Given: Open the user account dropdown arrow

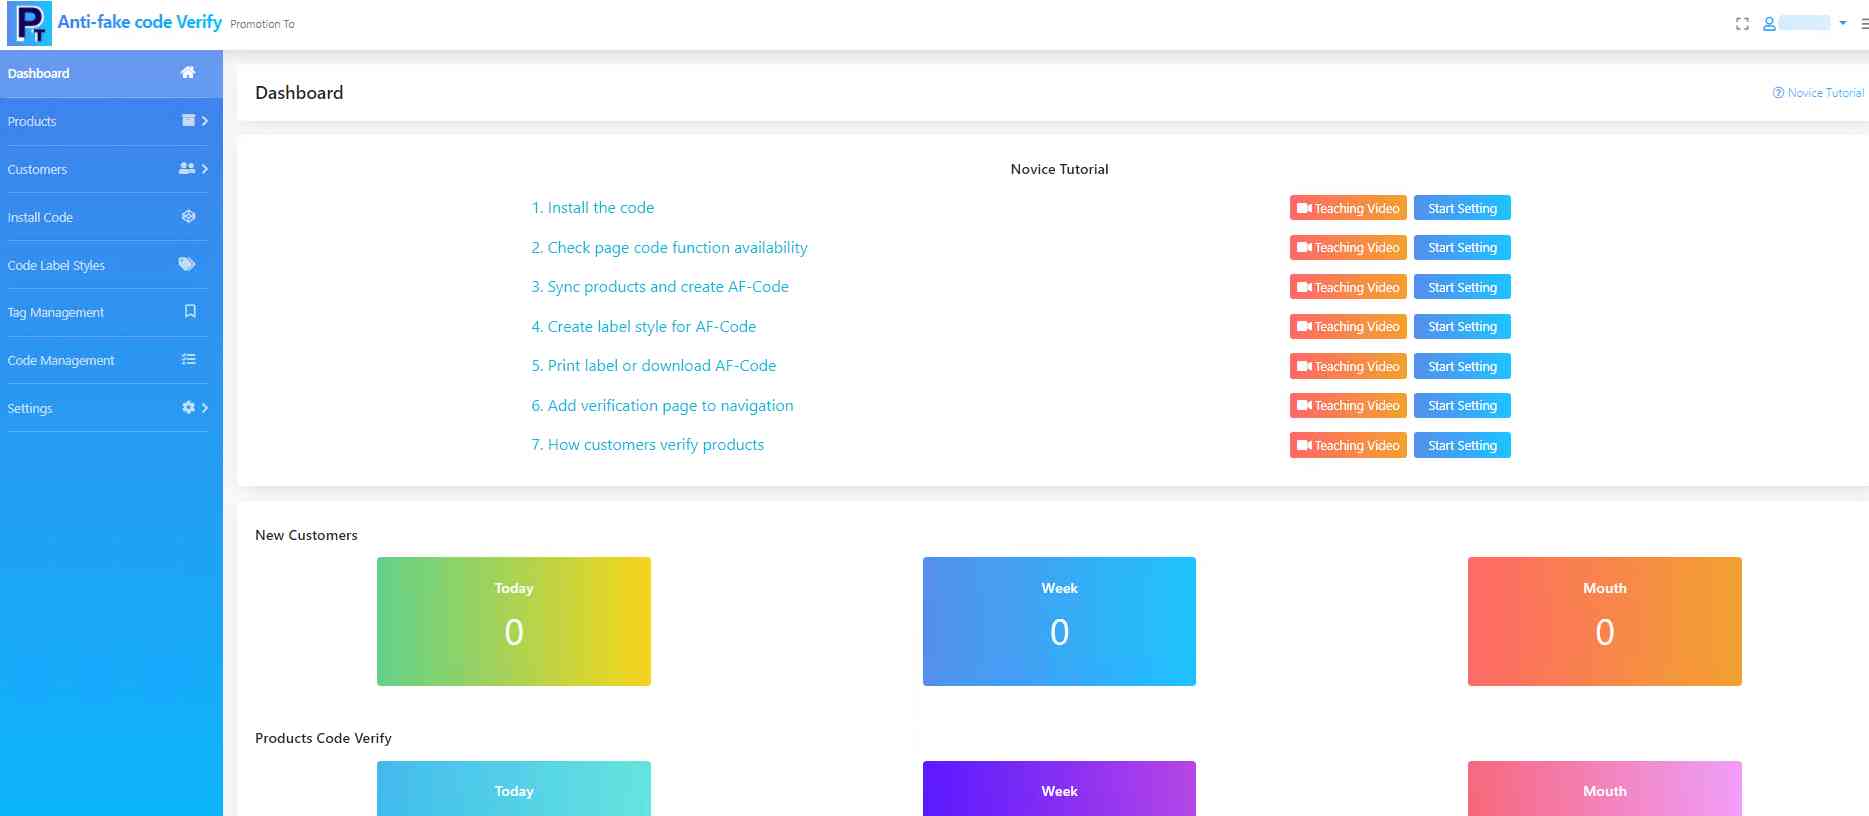Looking at the screenshot, I should click(x=1843, y=23).
